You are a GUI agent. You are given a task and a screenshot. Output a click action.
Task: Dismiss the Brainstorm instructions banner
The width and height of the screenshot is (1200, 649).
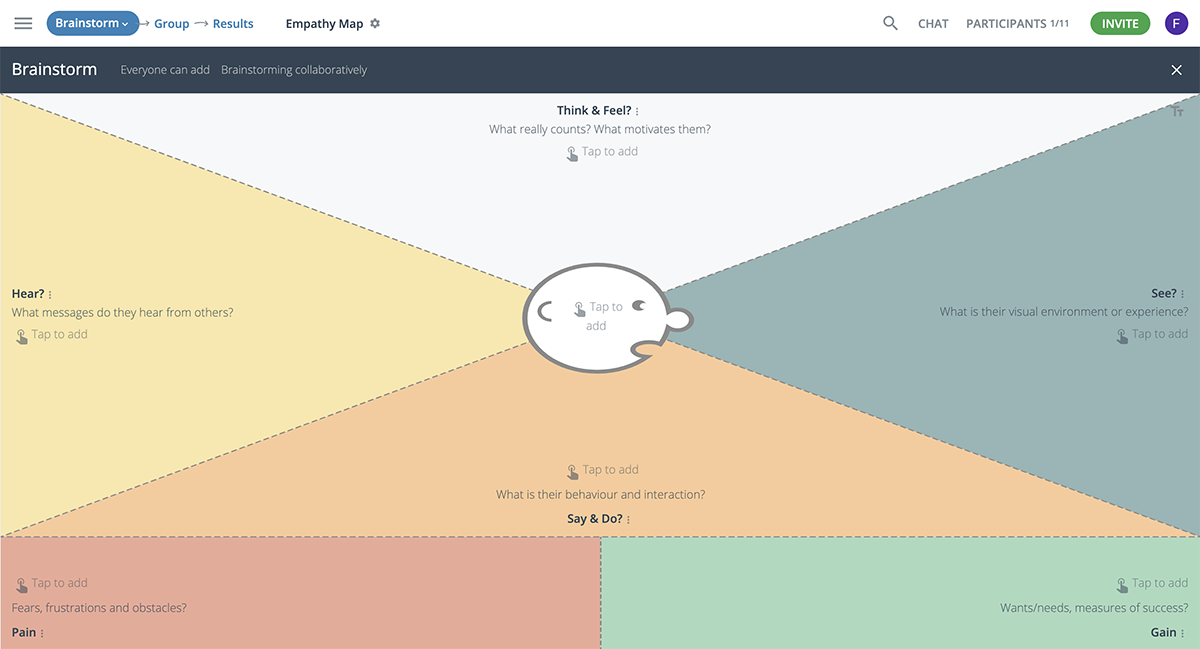point(1176,70)
